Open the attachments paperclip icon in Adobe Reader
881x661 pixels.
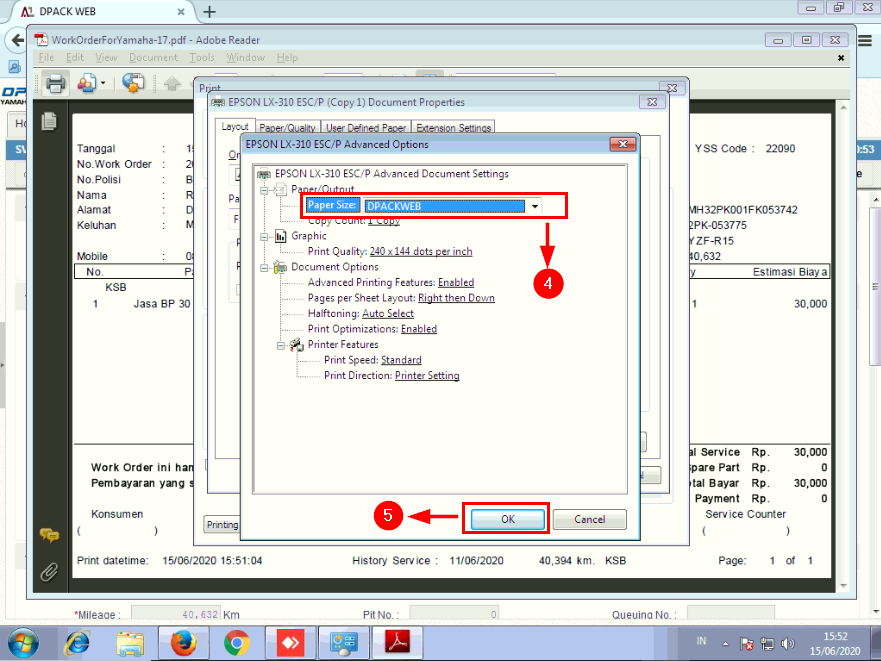[49, 572]
